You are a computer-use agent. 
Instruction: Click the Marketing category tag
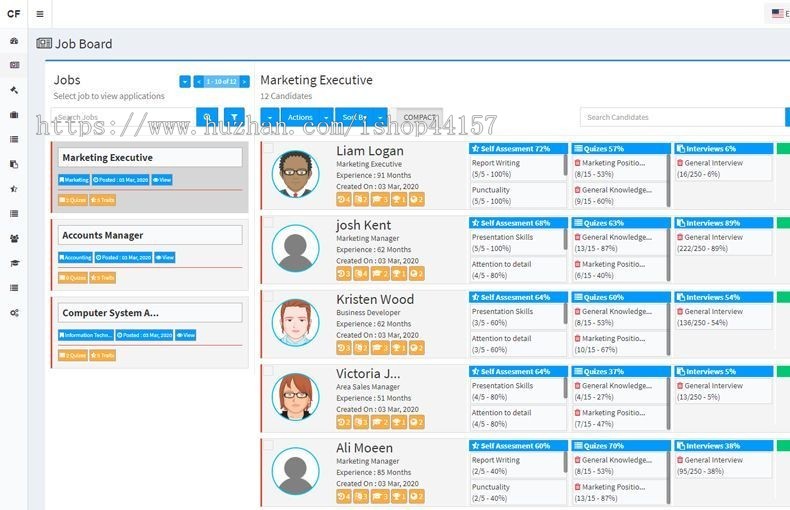(x=74, y=179)
